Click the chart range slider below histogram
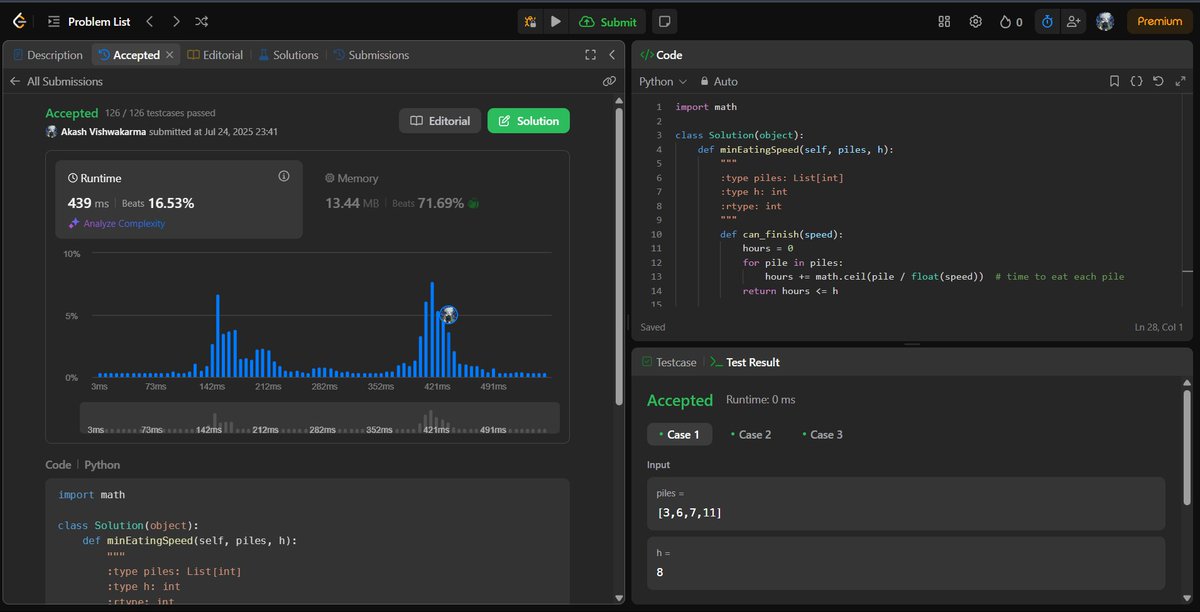 (x=319, y=419)
